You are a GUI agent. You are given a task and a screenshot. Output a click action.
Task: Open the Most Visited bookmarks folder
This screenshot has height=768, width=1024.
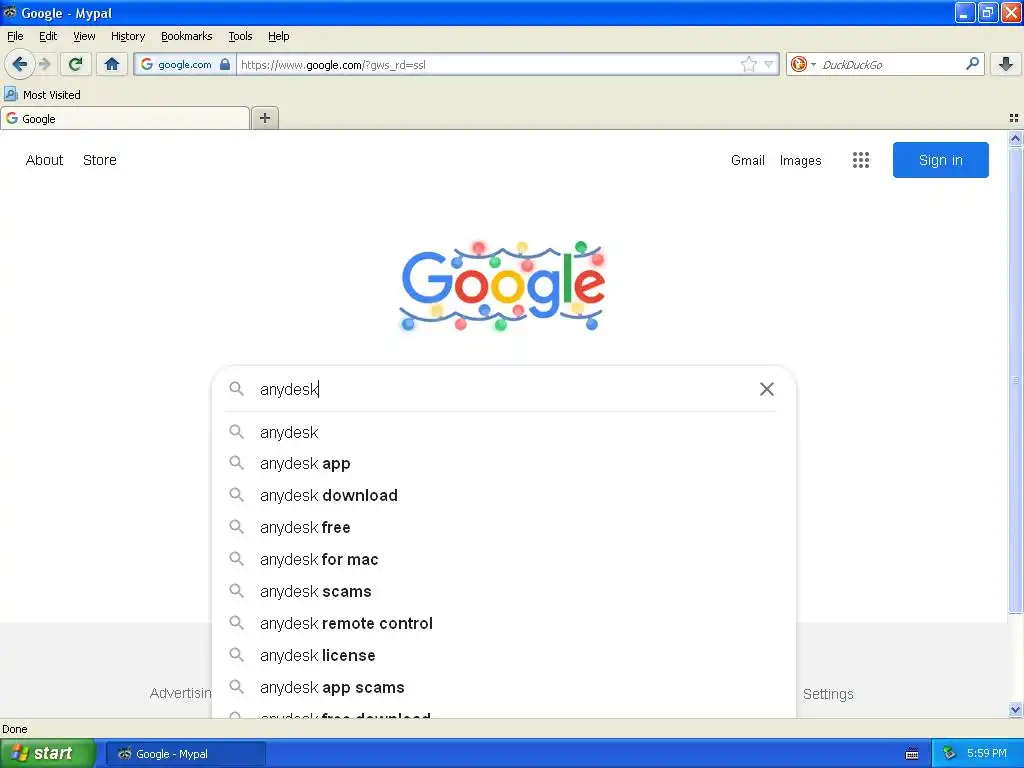pos(42,95)
